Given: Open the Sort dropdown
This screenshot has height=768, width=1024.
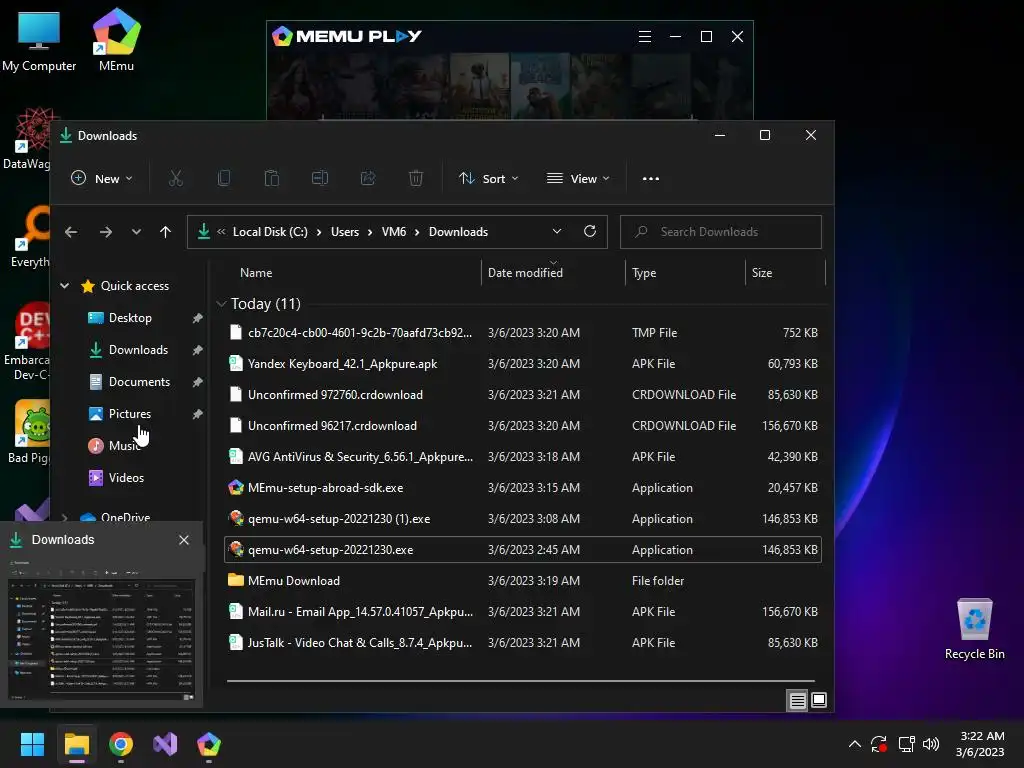Looking at the screenshot, I should click(x=488, y=178).
